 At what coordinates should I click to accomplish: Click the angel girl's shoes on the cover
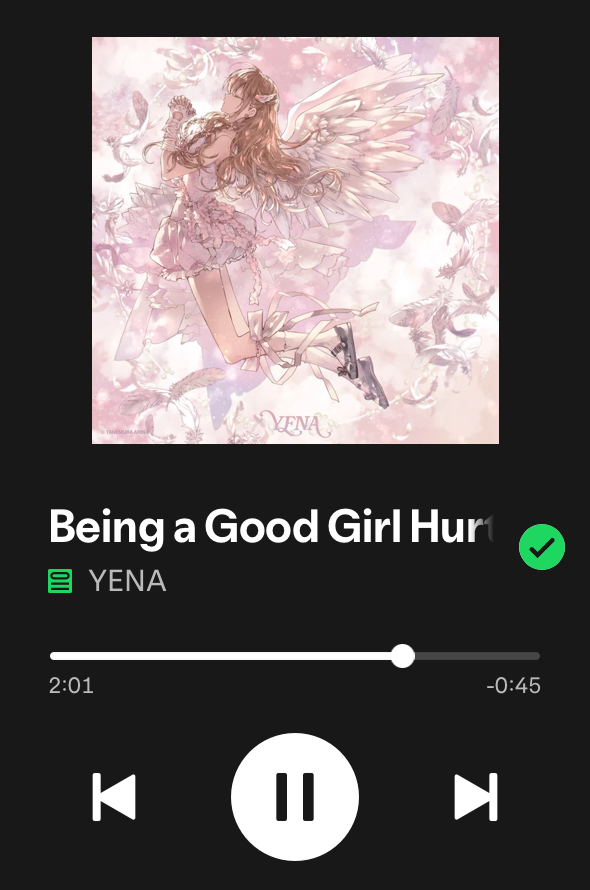pos(359,365)
